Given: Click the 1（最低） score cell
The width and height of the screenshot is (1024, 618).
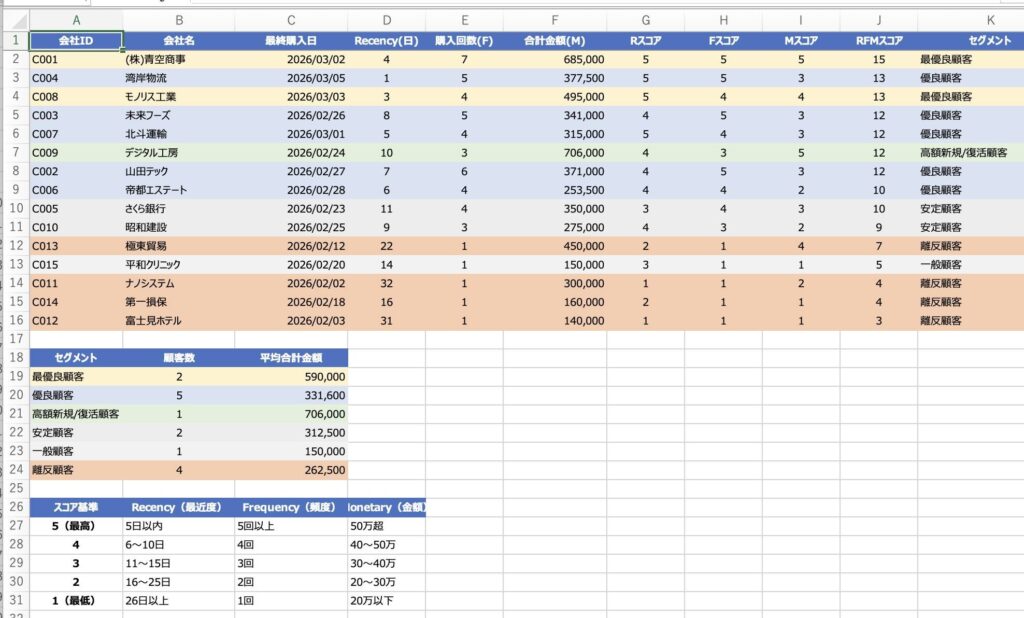Looking at the screenshot, I should (76, 600).
